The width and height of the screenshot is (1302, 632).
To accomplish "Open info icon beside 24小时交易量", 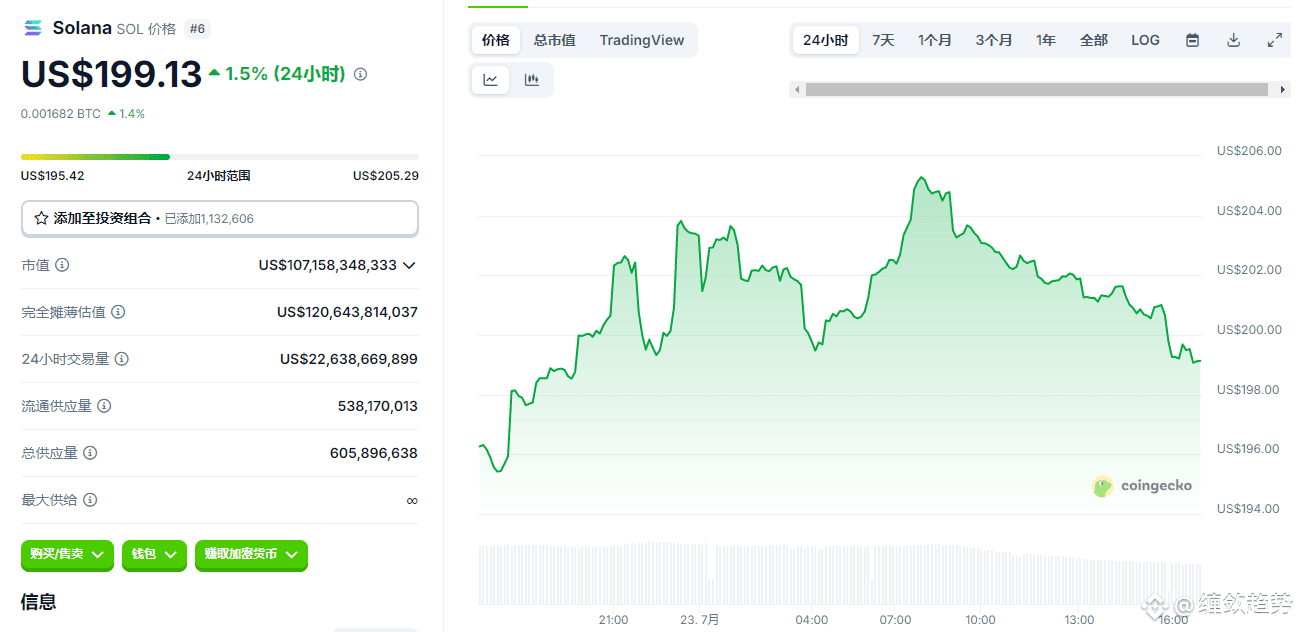I will [x=121, y=359].
